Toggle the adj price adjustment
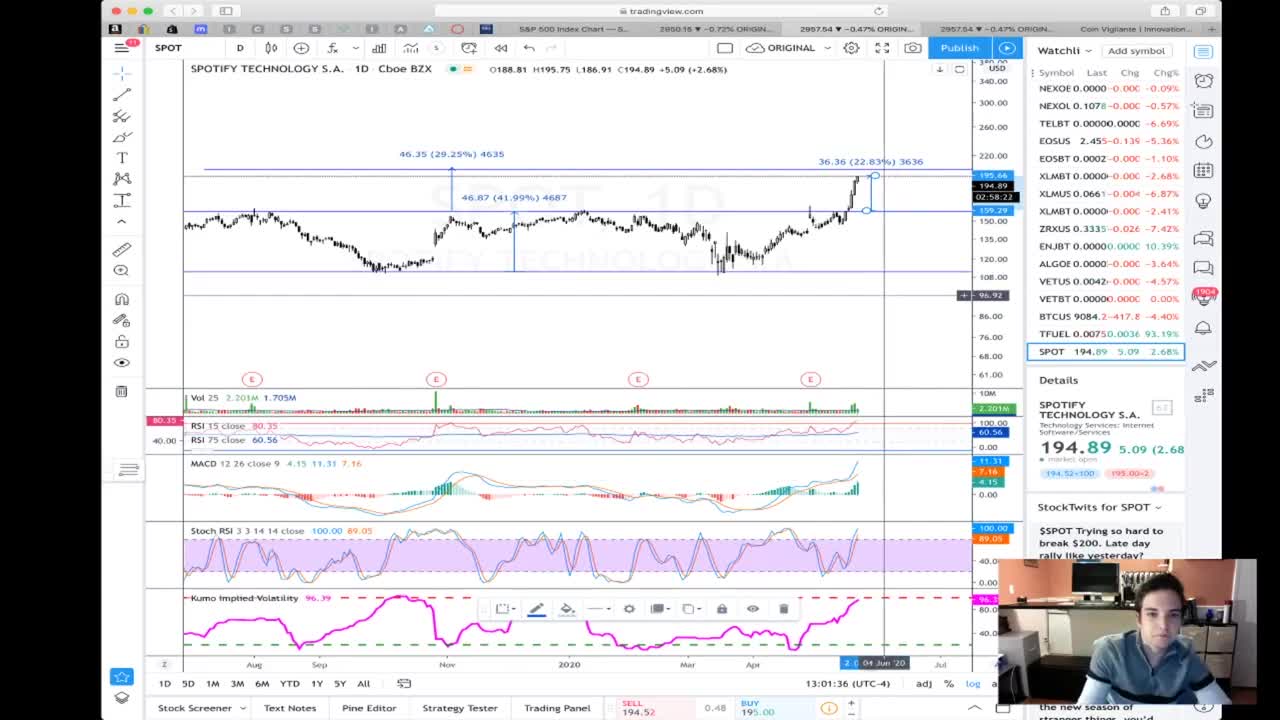Viewport: 1280px width, 720px height. (923, 684)
